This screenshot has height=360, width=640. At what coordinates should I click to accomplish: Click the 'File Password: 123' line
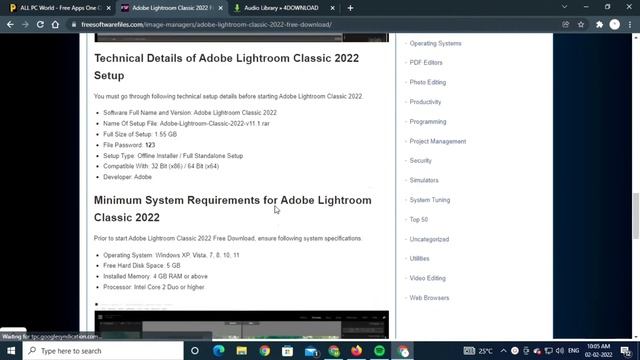click(x=129, y=145)
